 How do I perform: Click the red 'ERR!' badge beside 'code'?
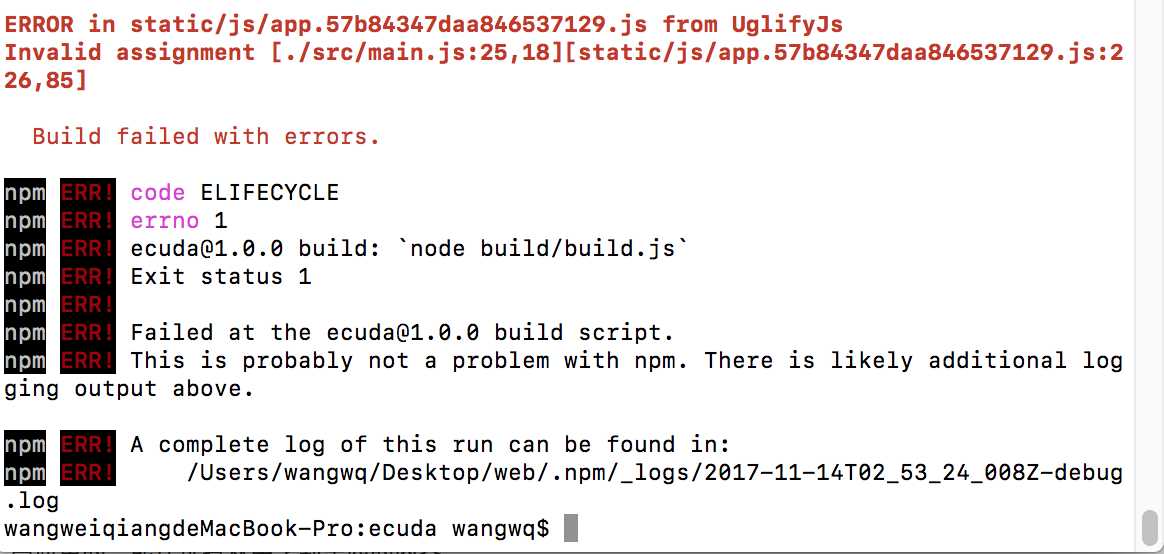[87, 192]
